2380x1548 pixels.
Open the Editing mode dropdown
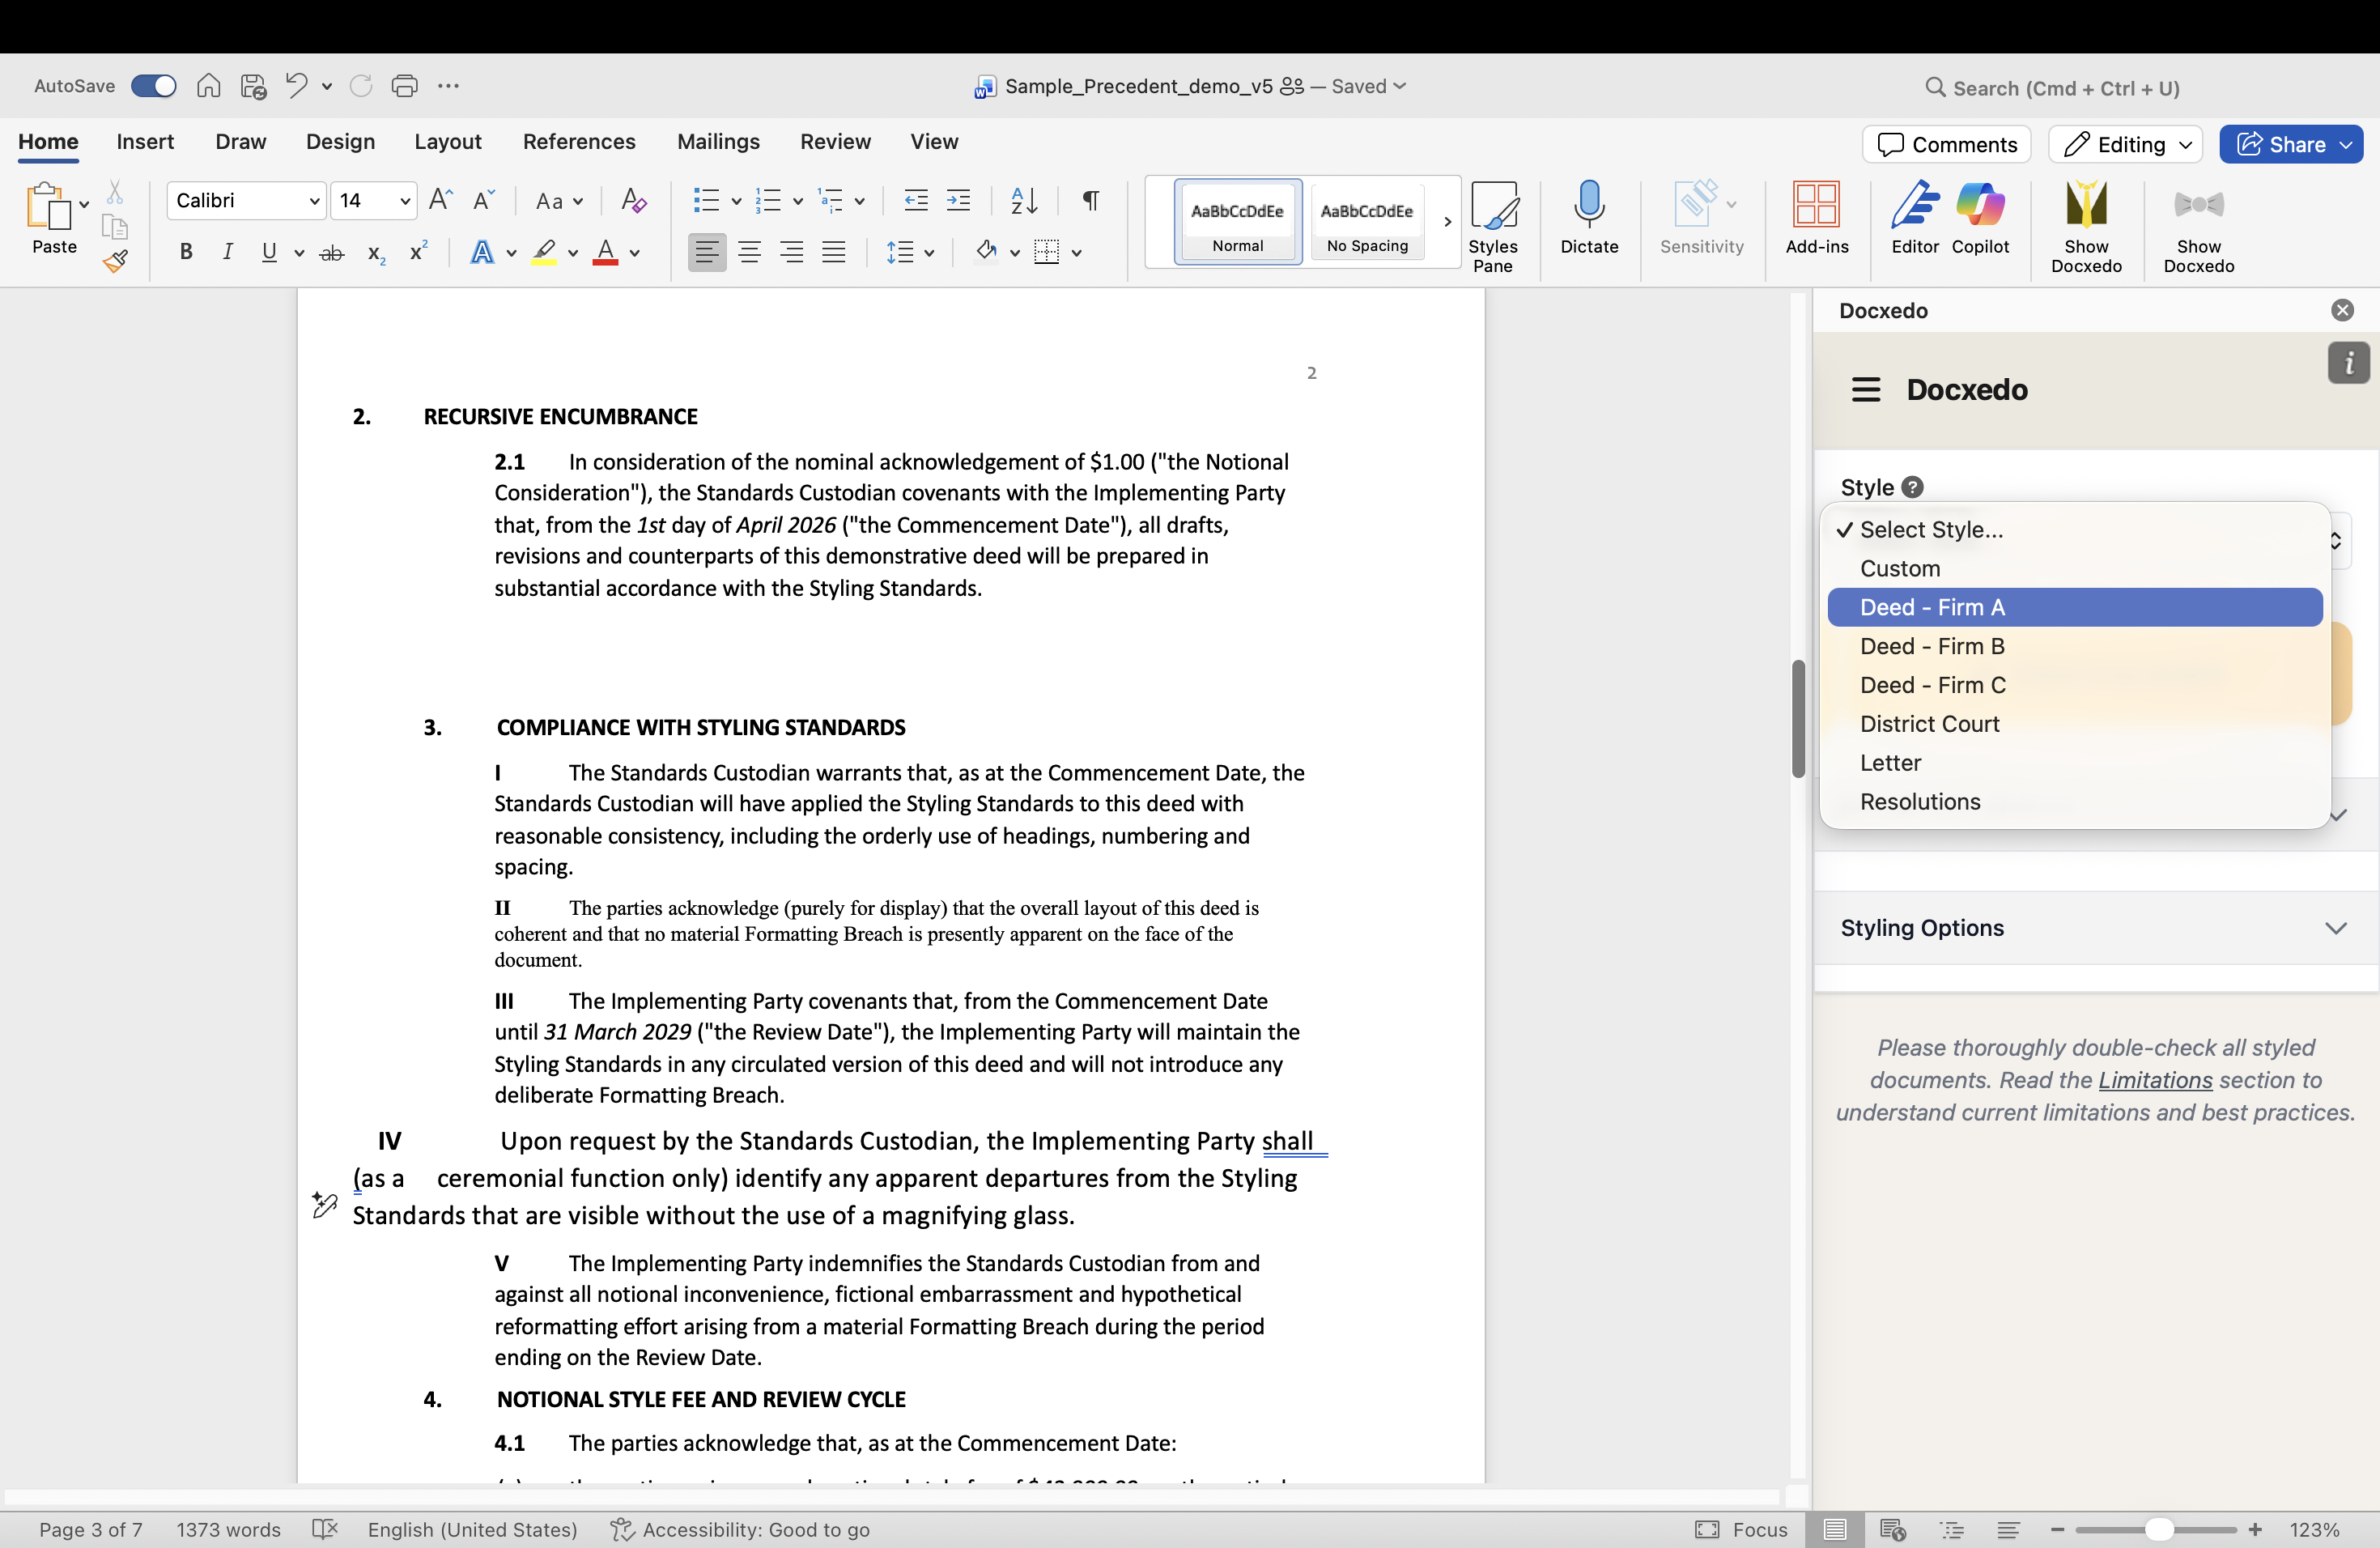coord(2125,144)
